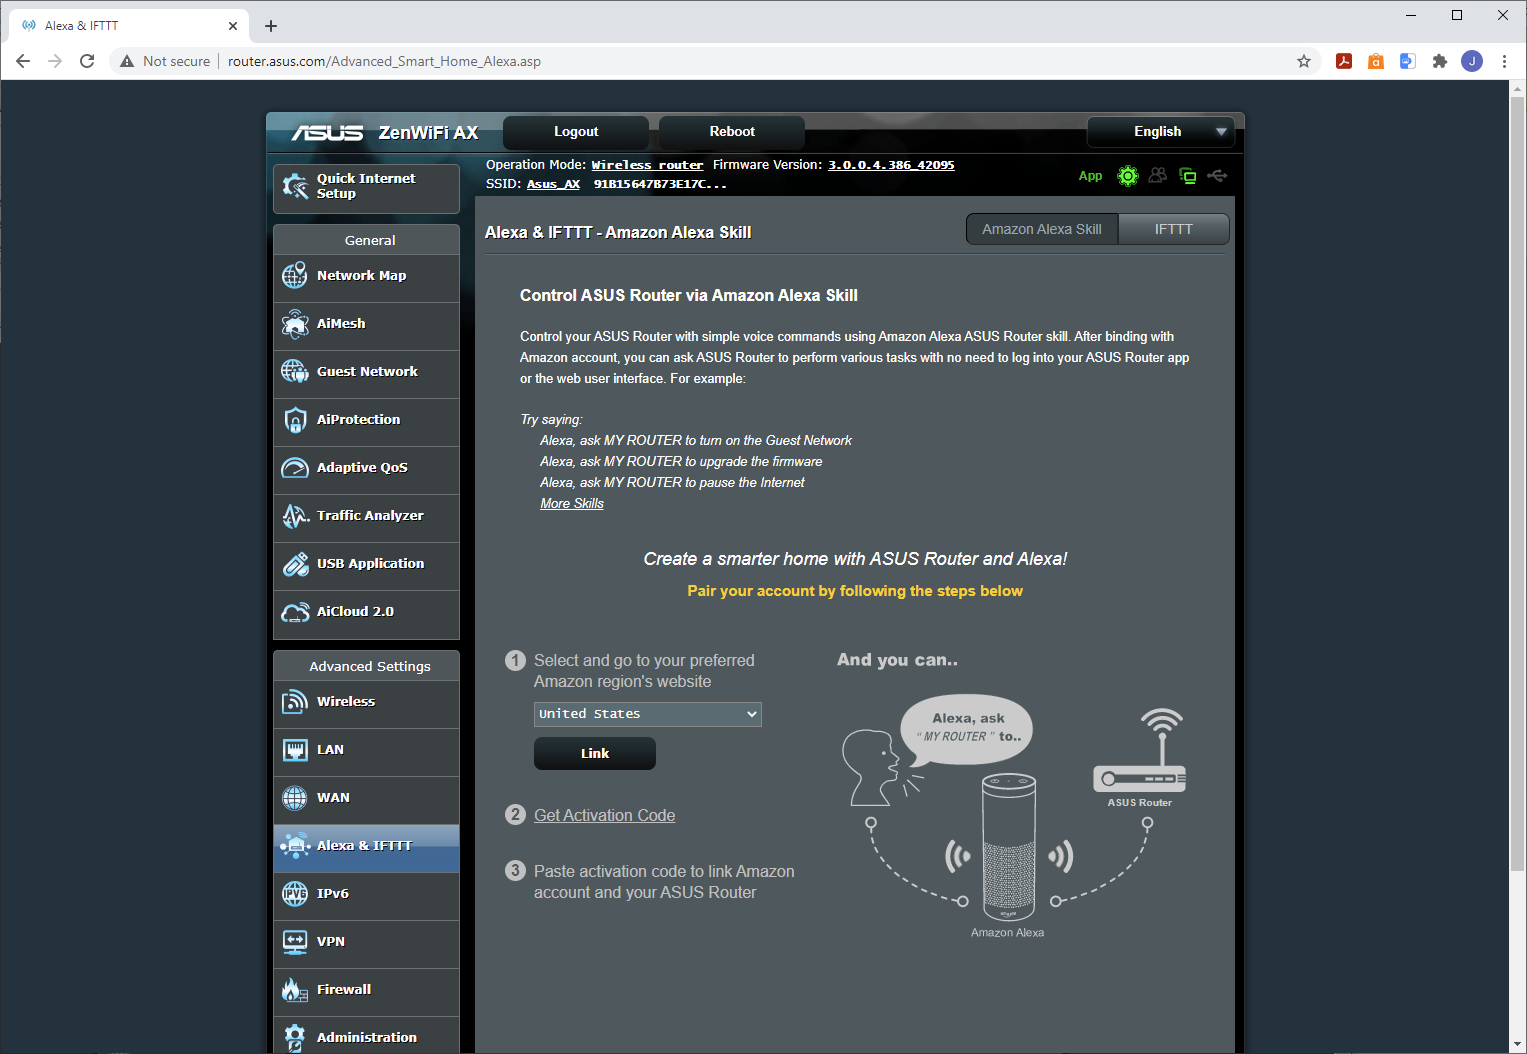Select the Alexa & IFTTT browser tab
This screenshot has height=1054, width=1527.
click(x=128, y=26)
